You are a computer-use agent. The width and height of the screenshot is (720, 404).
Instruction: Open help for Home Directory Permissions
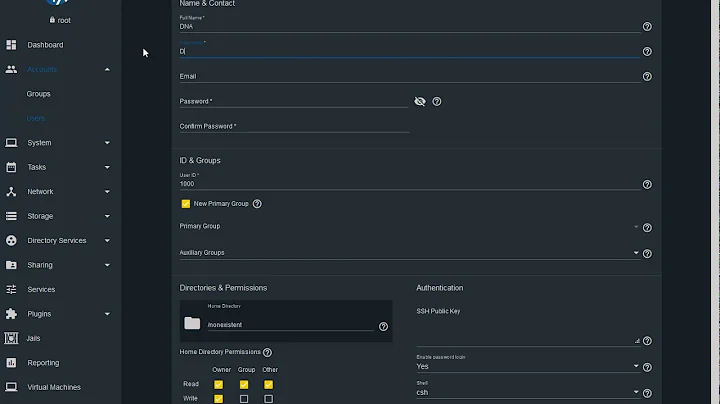point(267,352)
